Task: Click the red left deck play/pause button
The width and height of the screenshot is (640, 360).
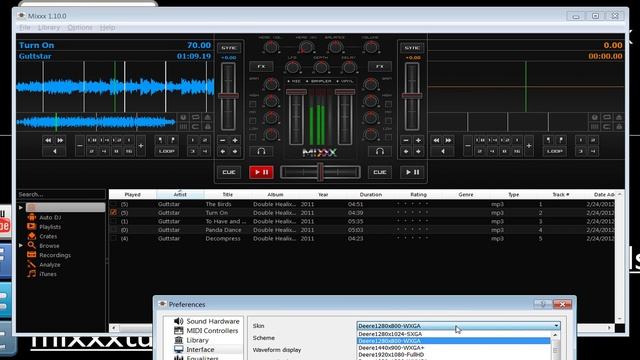Action: (261, 172)
